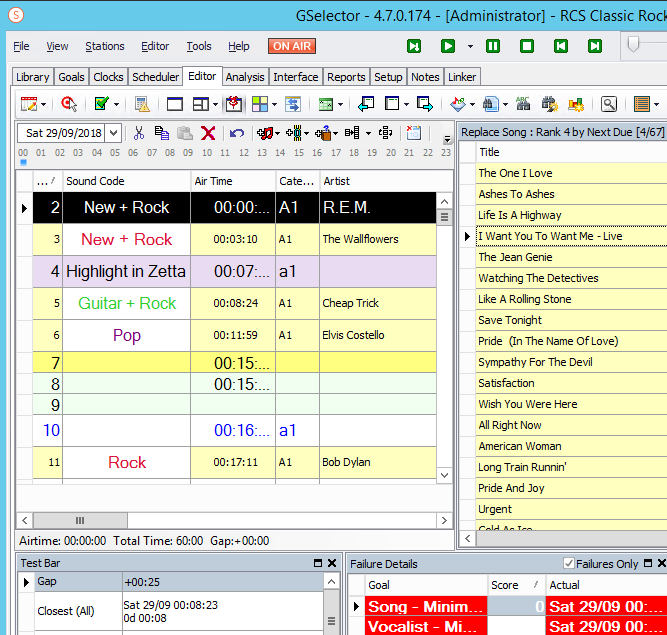The height and width of the screenshot is (635, 667).
Task: Open dropdown beside insert song icon
Action: pos(277,134)
